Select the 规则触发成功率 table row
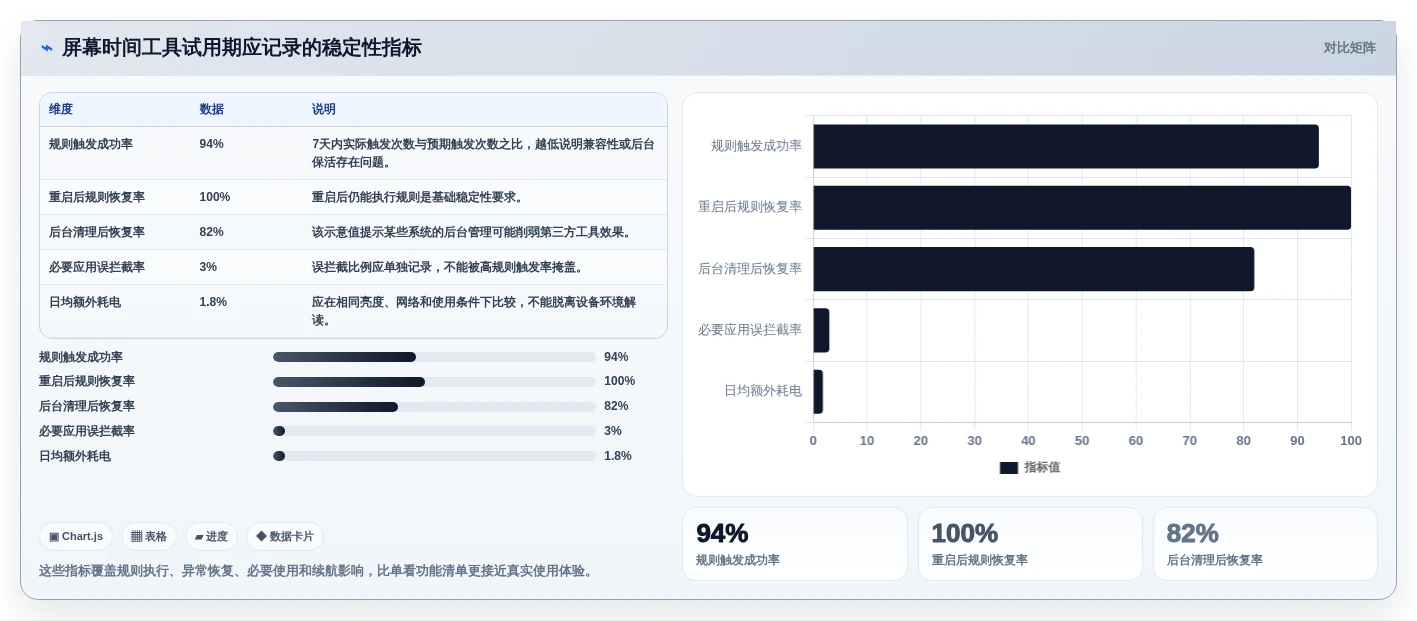 353,153
